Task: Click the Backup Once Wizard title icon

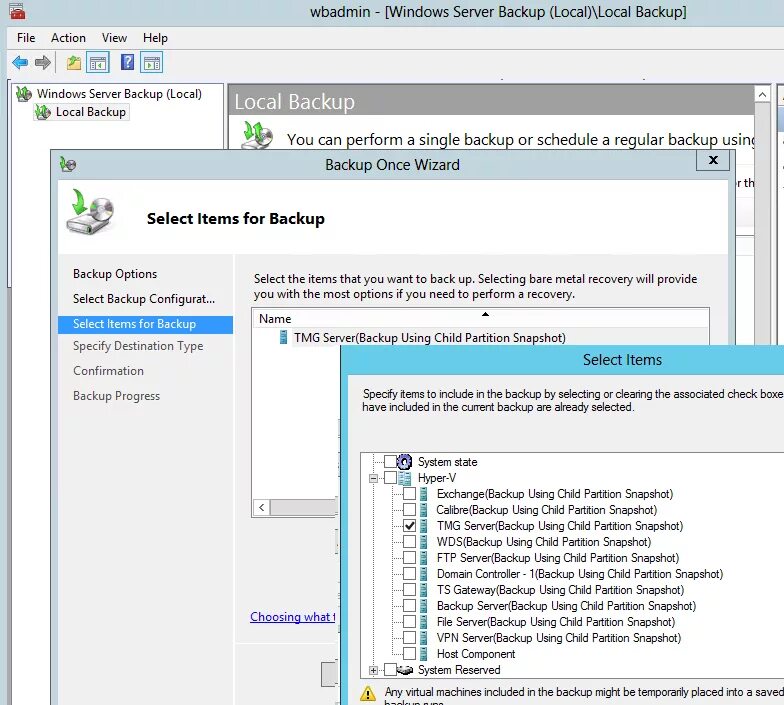Action: (x=68, y=164)
